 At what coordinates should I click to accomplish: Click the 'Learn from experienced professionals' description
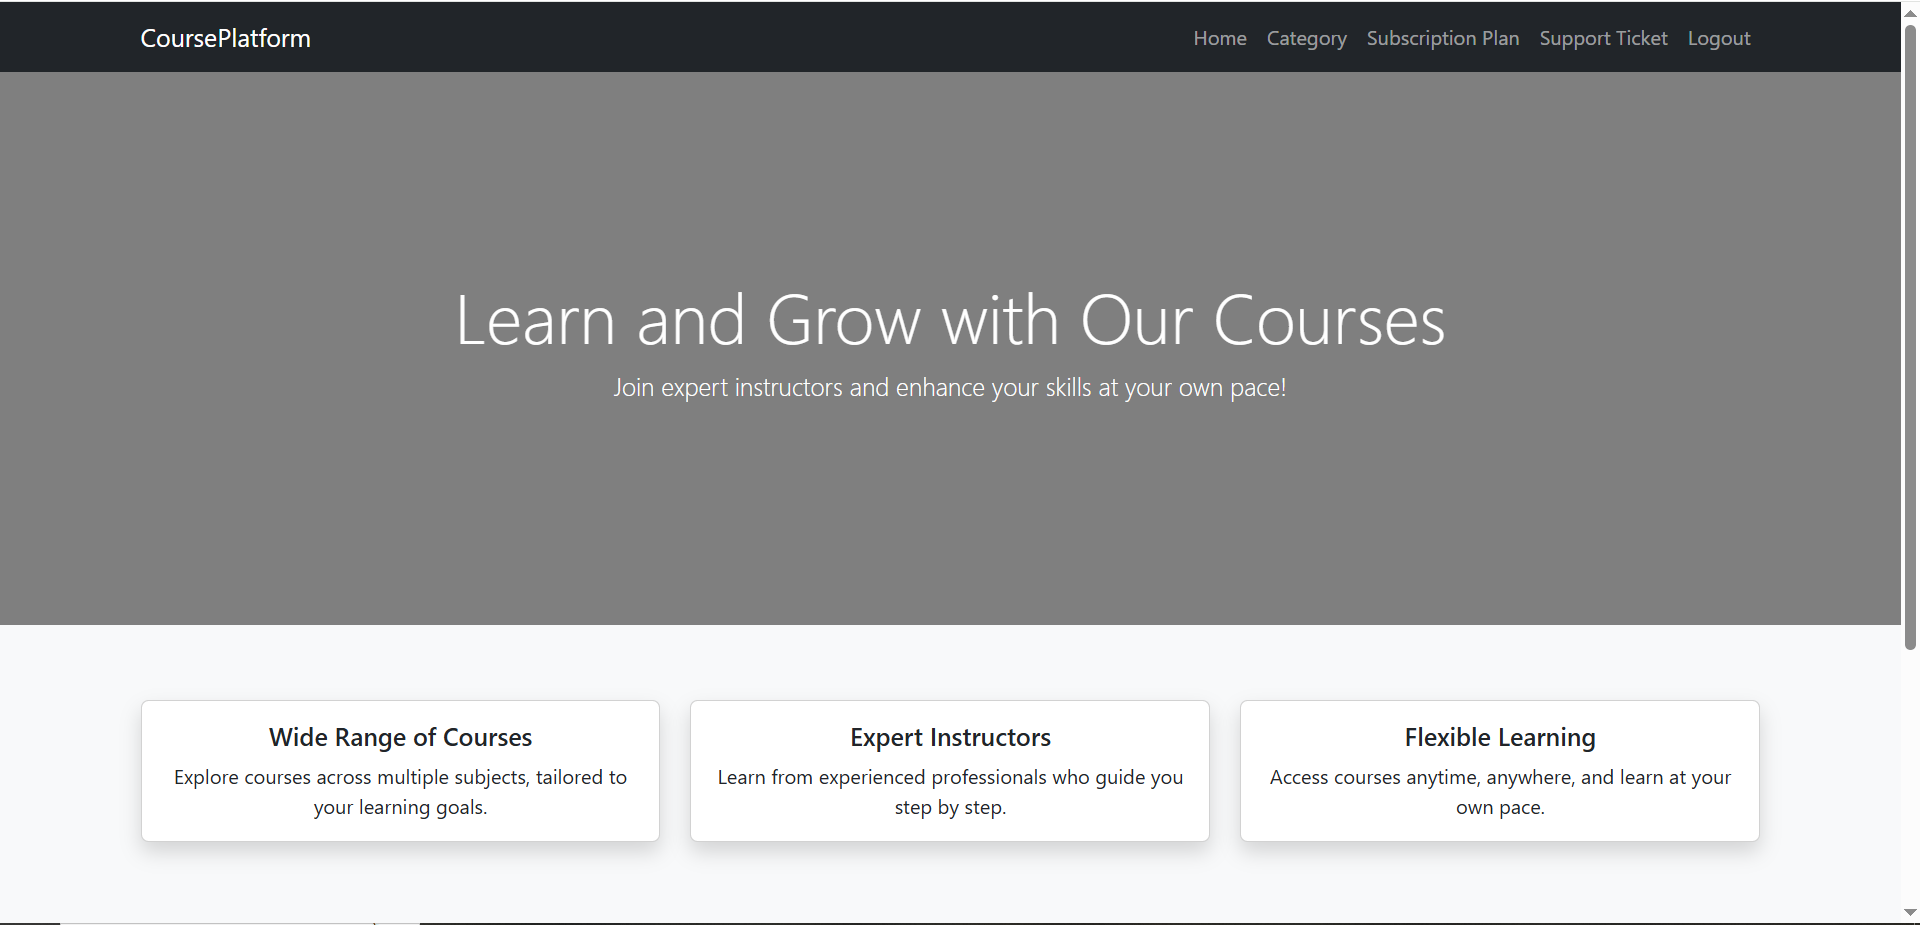point(950,792)
